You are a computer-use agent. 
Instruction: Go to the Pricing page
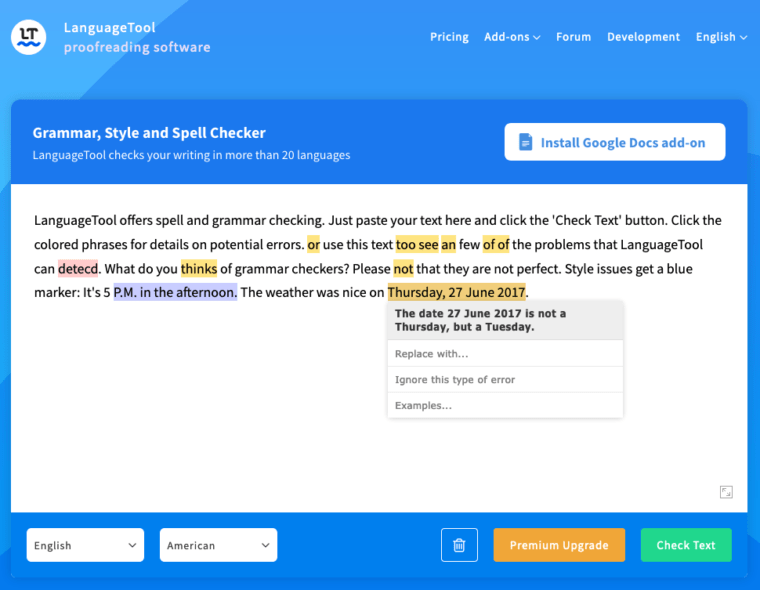(x=449, y=37)
